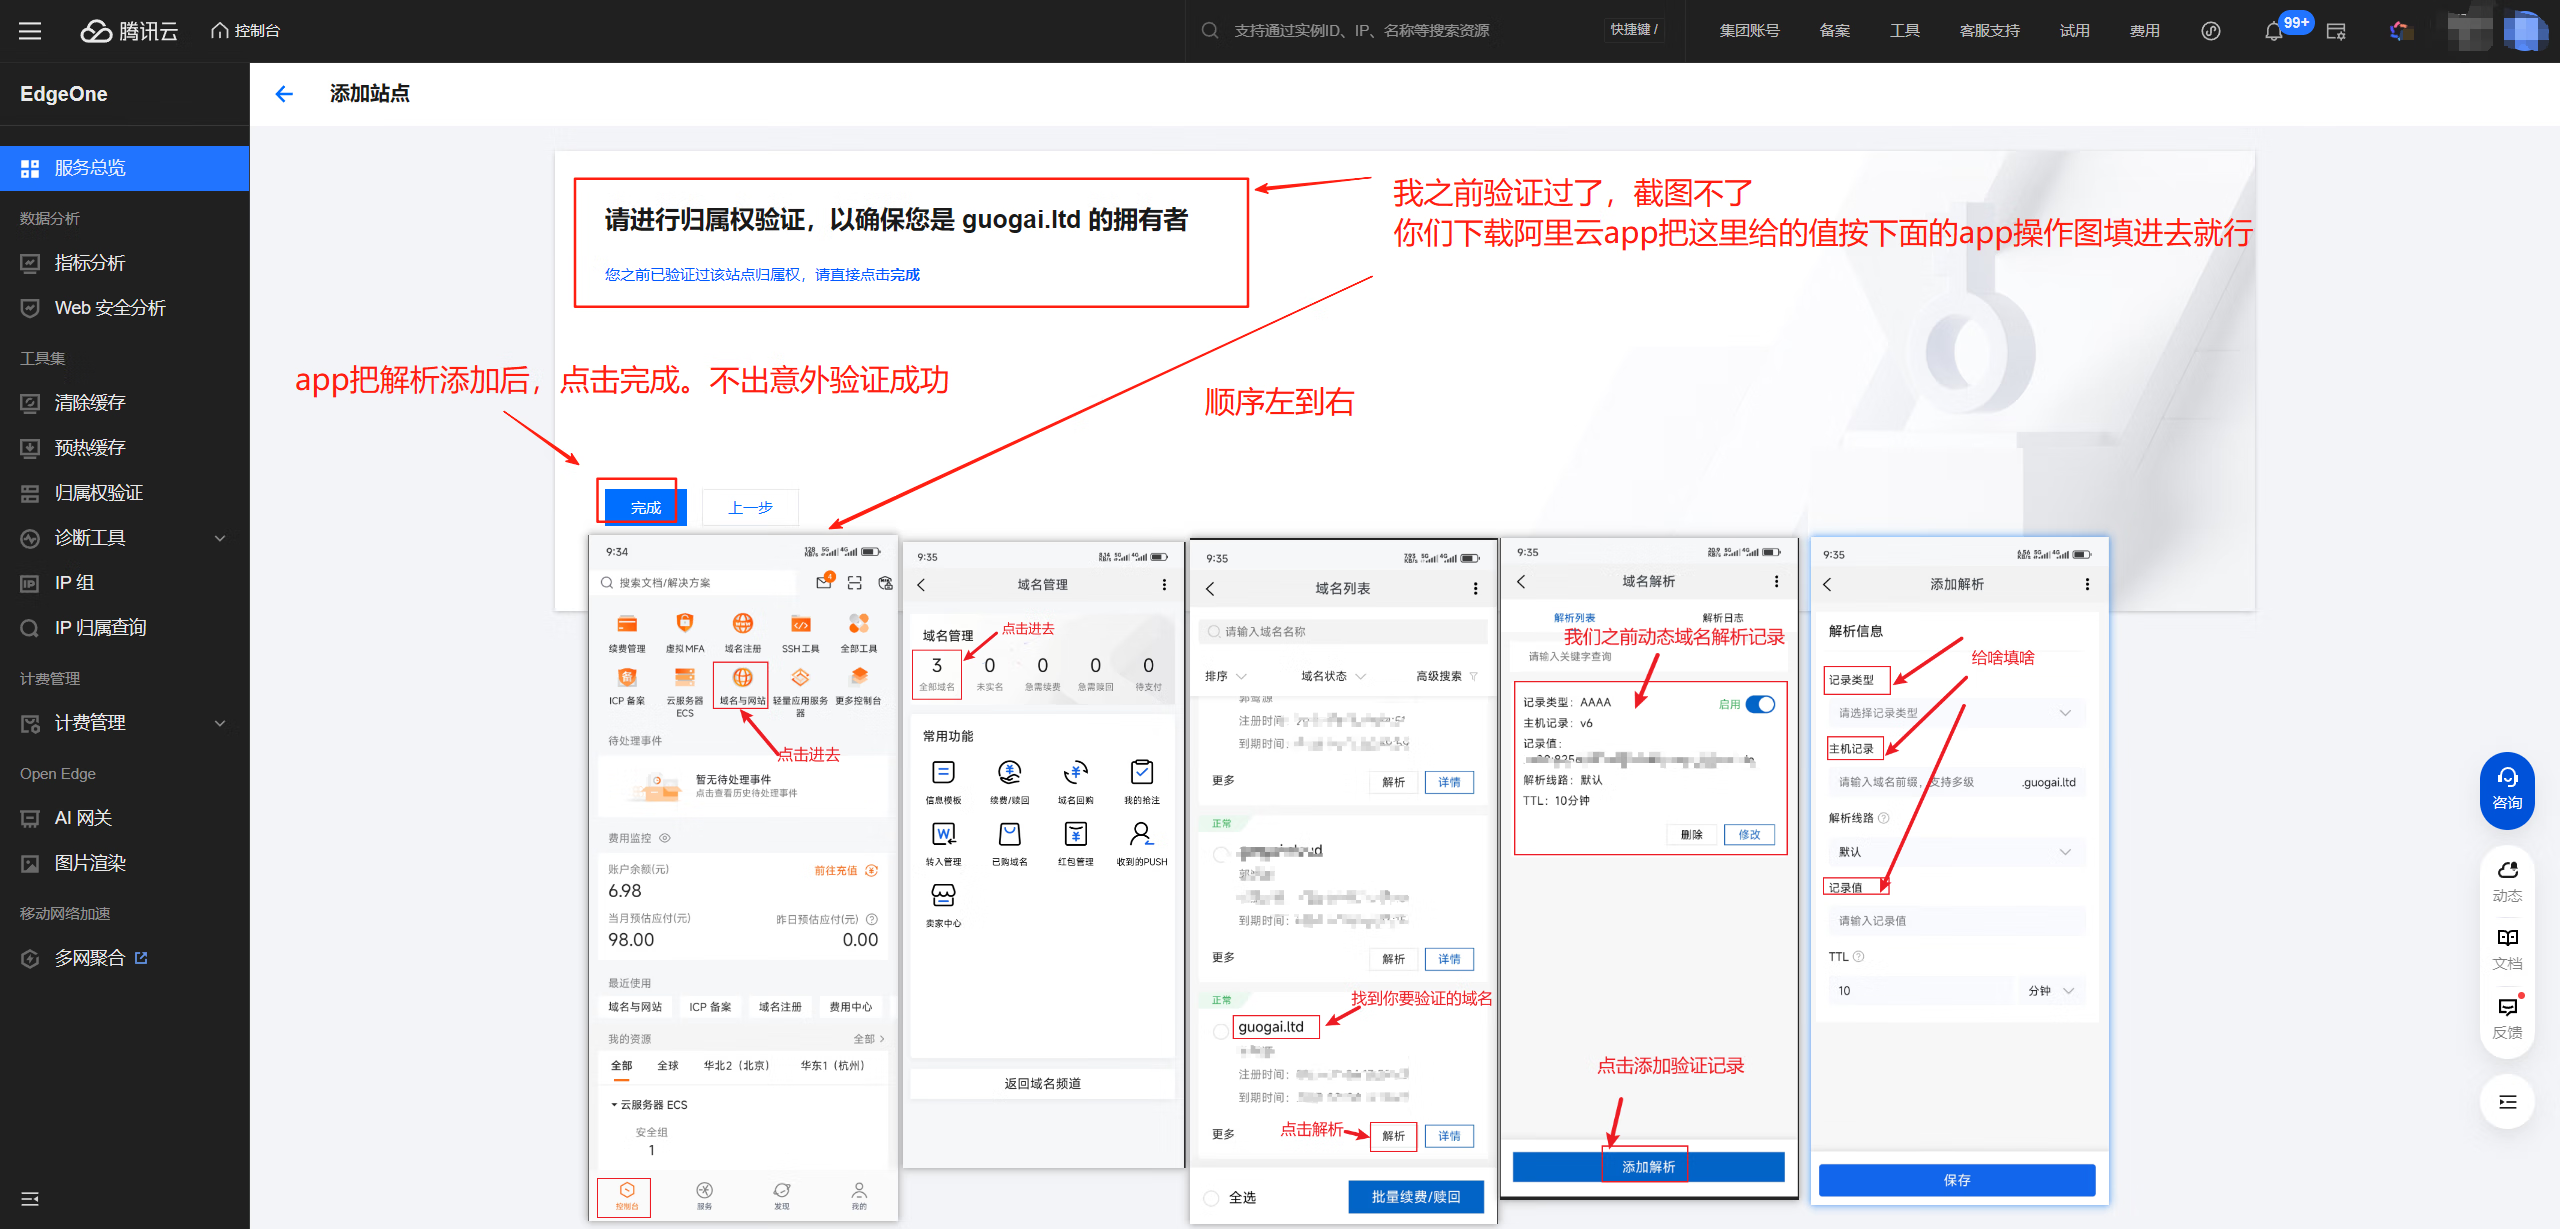
Task: Click the blue 完成 button
Action: click(x=645, y=507)
